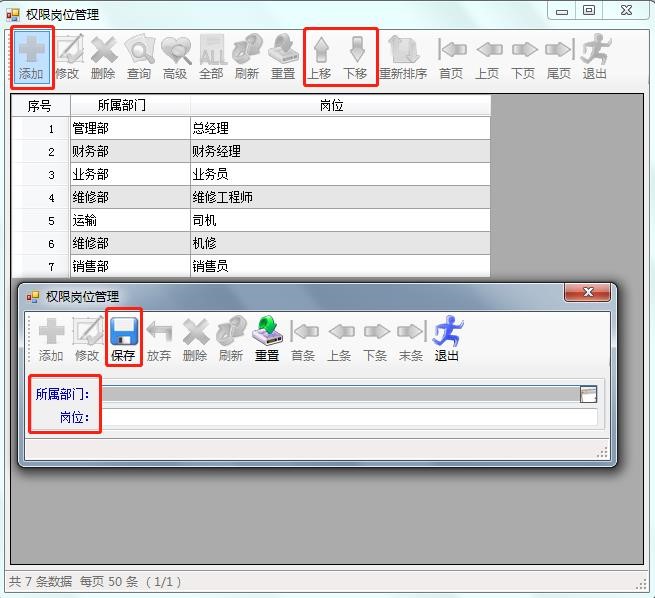The width and height of the screenshot is (655, 598).
Task: Click row number 4 in 序号 column
Action: click(x=40, y=197)
